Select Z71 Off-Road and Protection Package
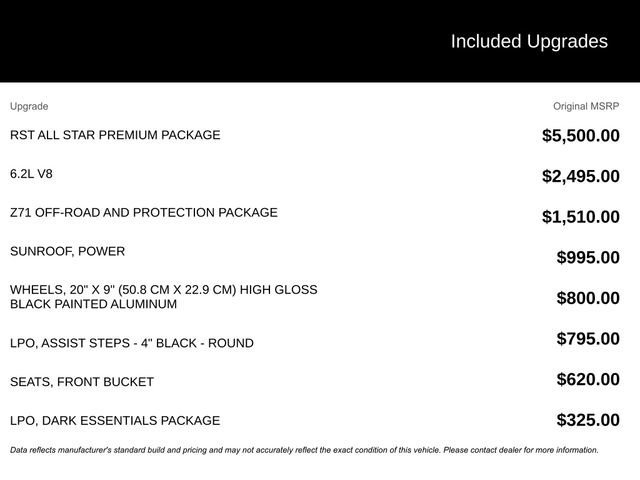This screenshot has width=640, height=480. click(x=144, y=213)
